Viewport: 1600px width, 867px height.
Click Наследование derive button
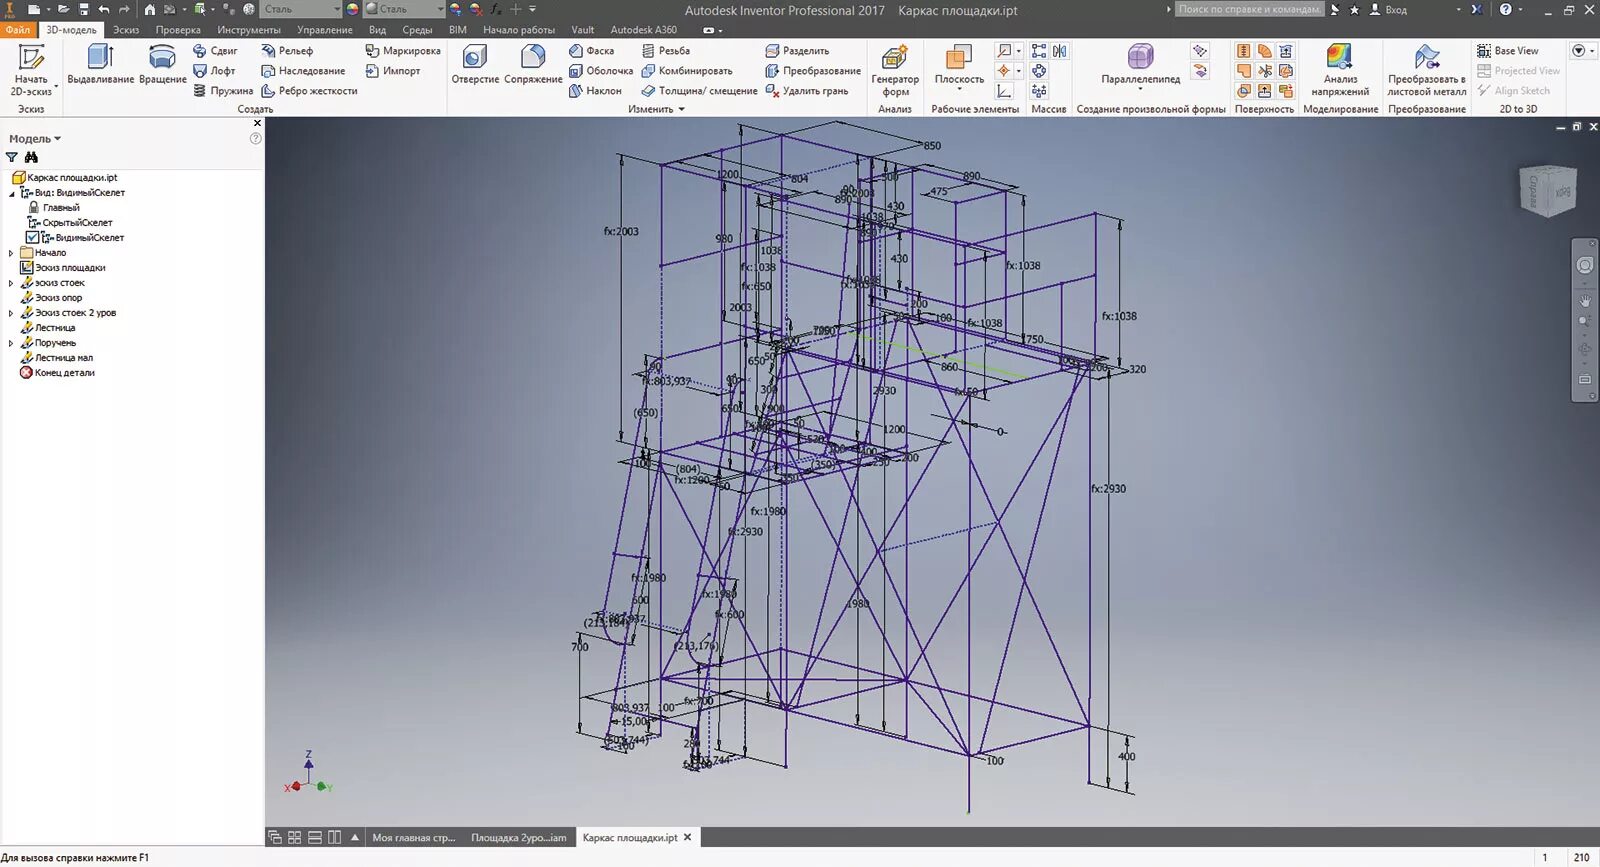[303, 70]
